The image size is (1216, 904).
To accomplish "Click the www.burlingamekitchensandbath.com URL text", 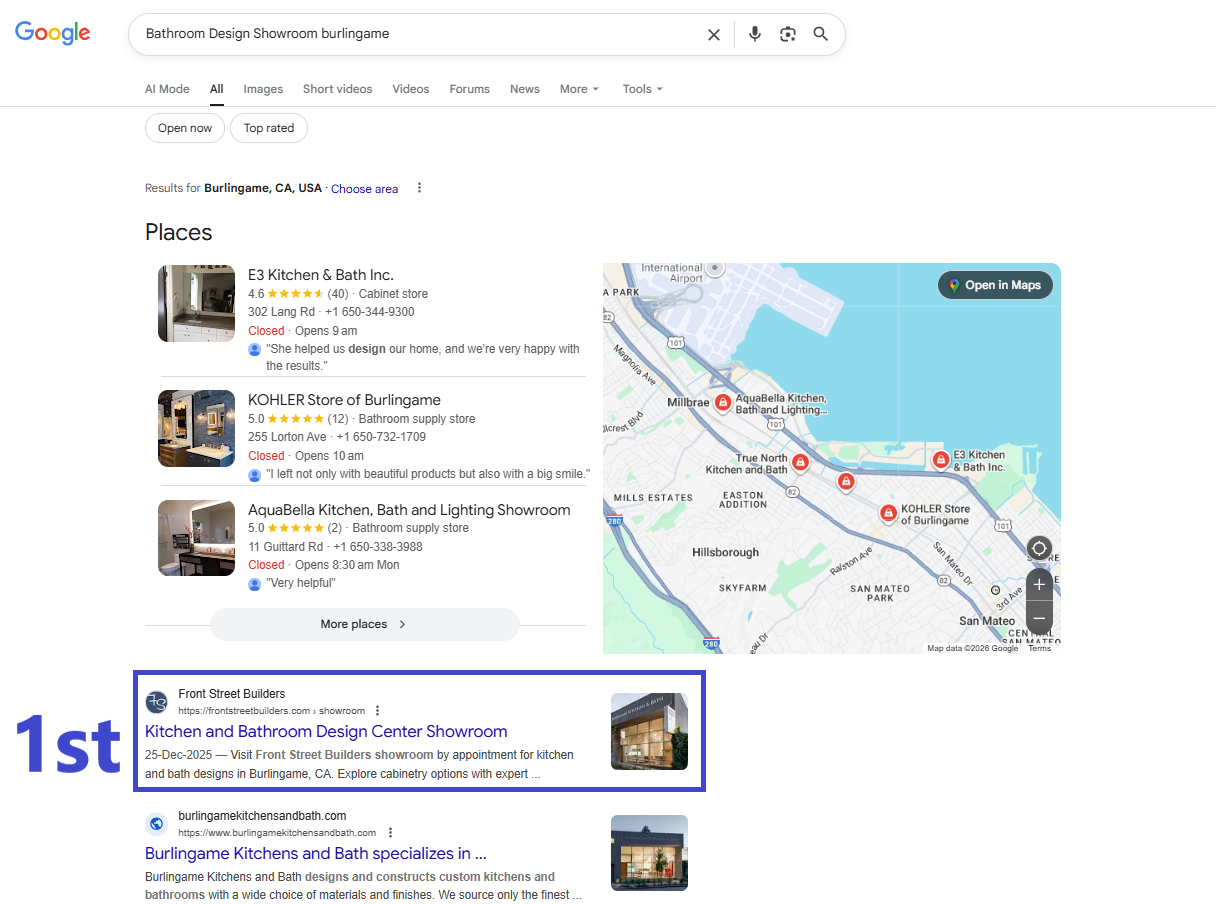I will pyautogui.click(x=277, y=833).
